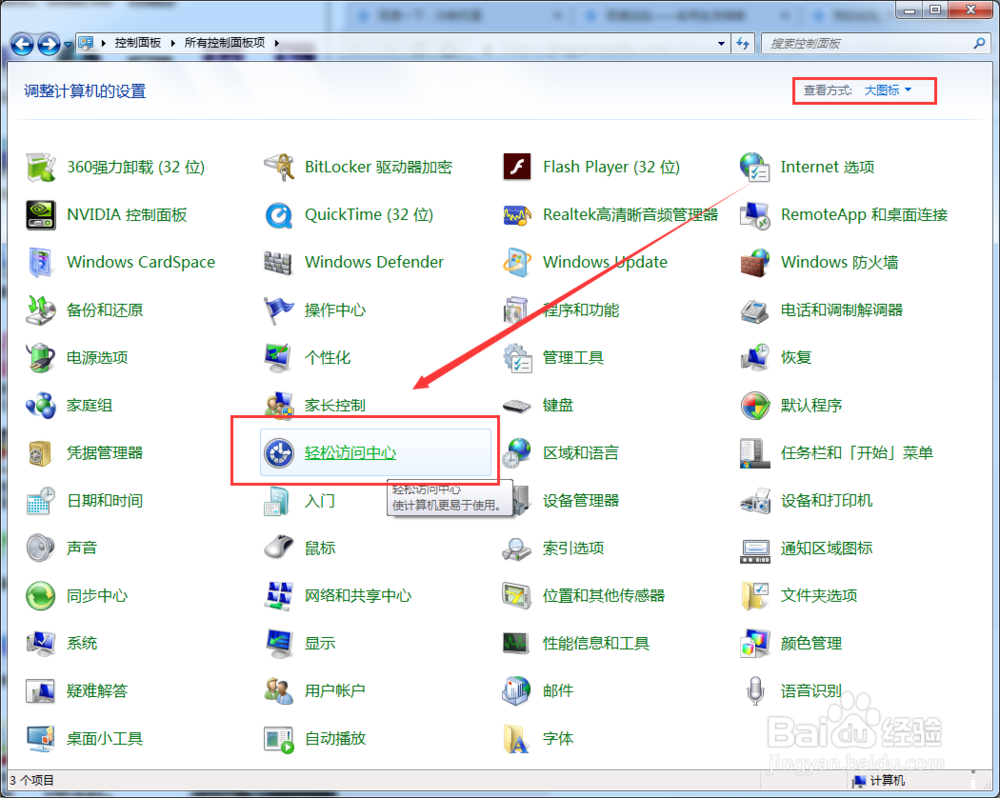Open 字体 fonts folder icon
The height and width of the screenshot is (798, 1000).
tap(517, 739)
